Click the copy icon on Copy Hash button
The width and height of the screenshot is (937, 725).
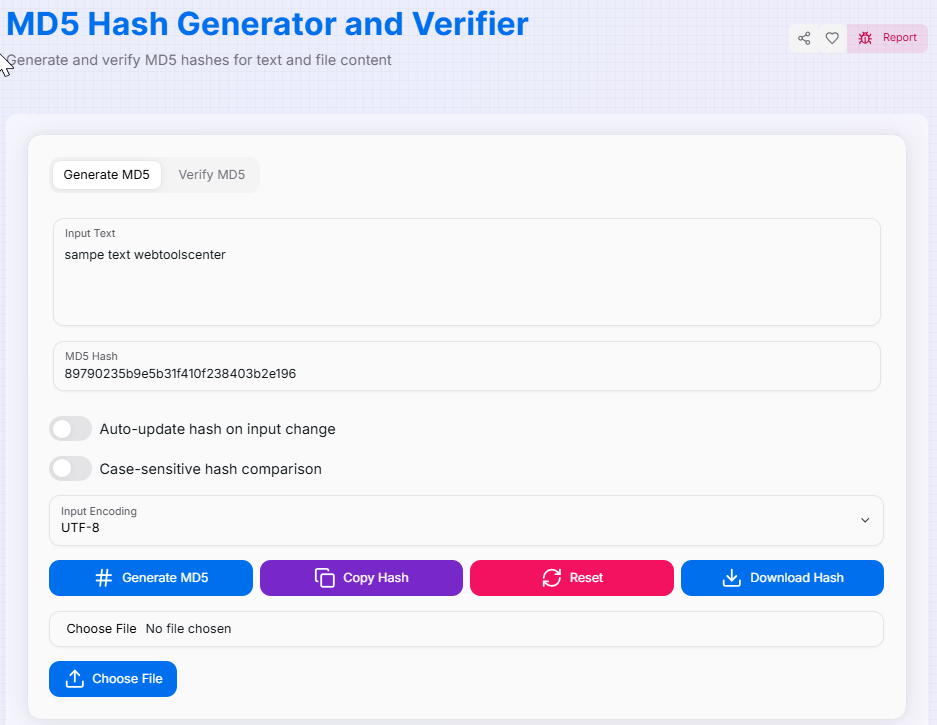pyautogui.click(x=324, y=578)
